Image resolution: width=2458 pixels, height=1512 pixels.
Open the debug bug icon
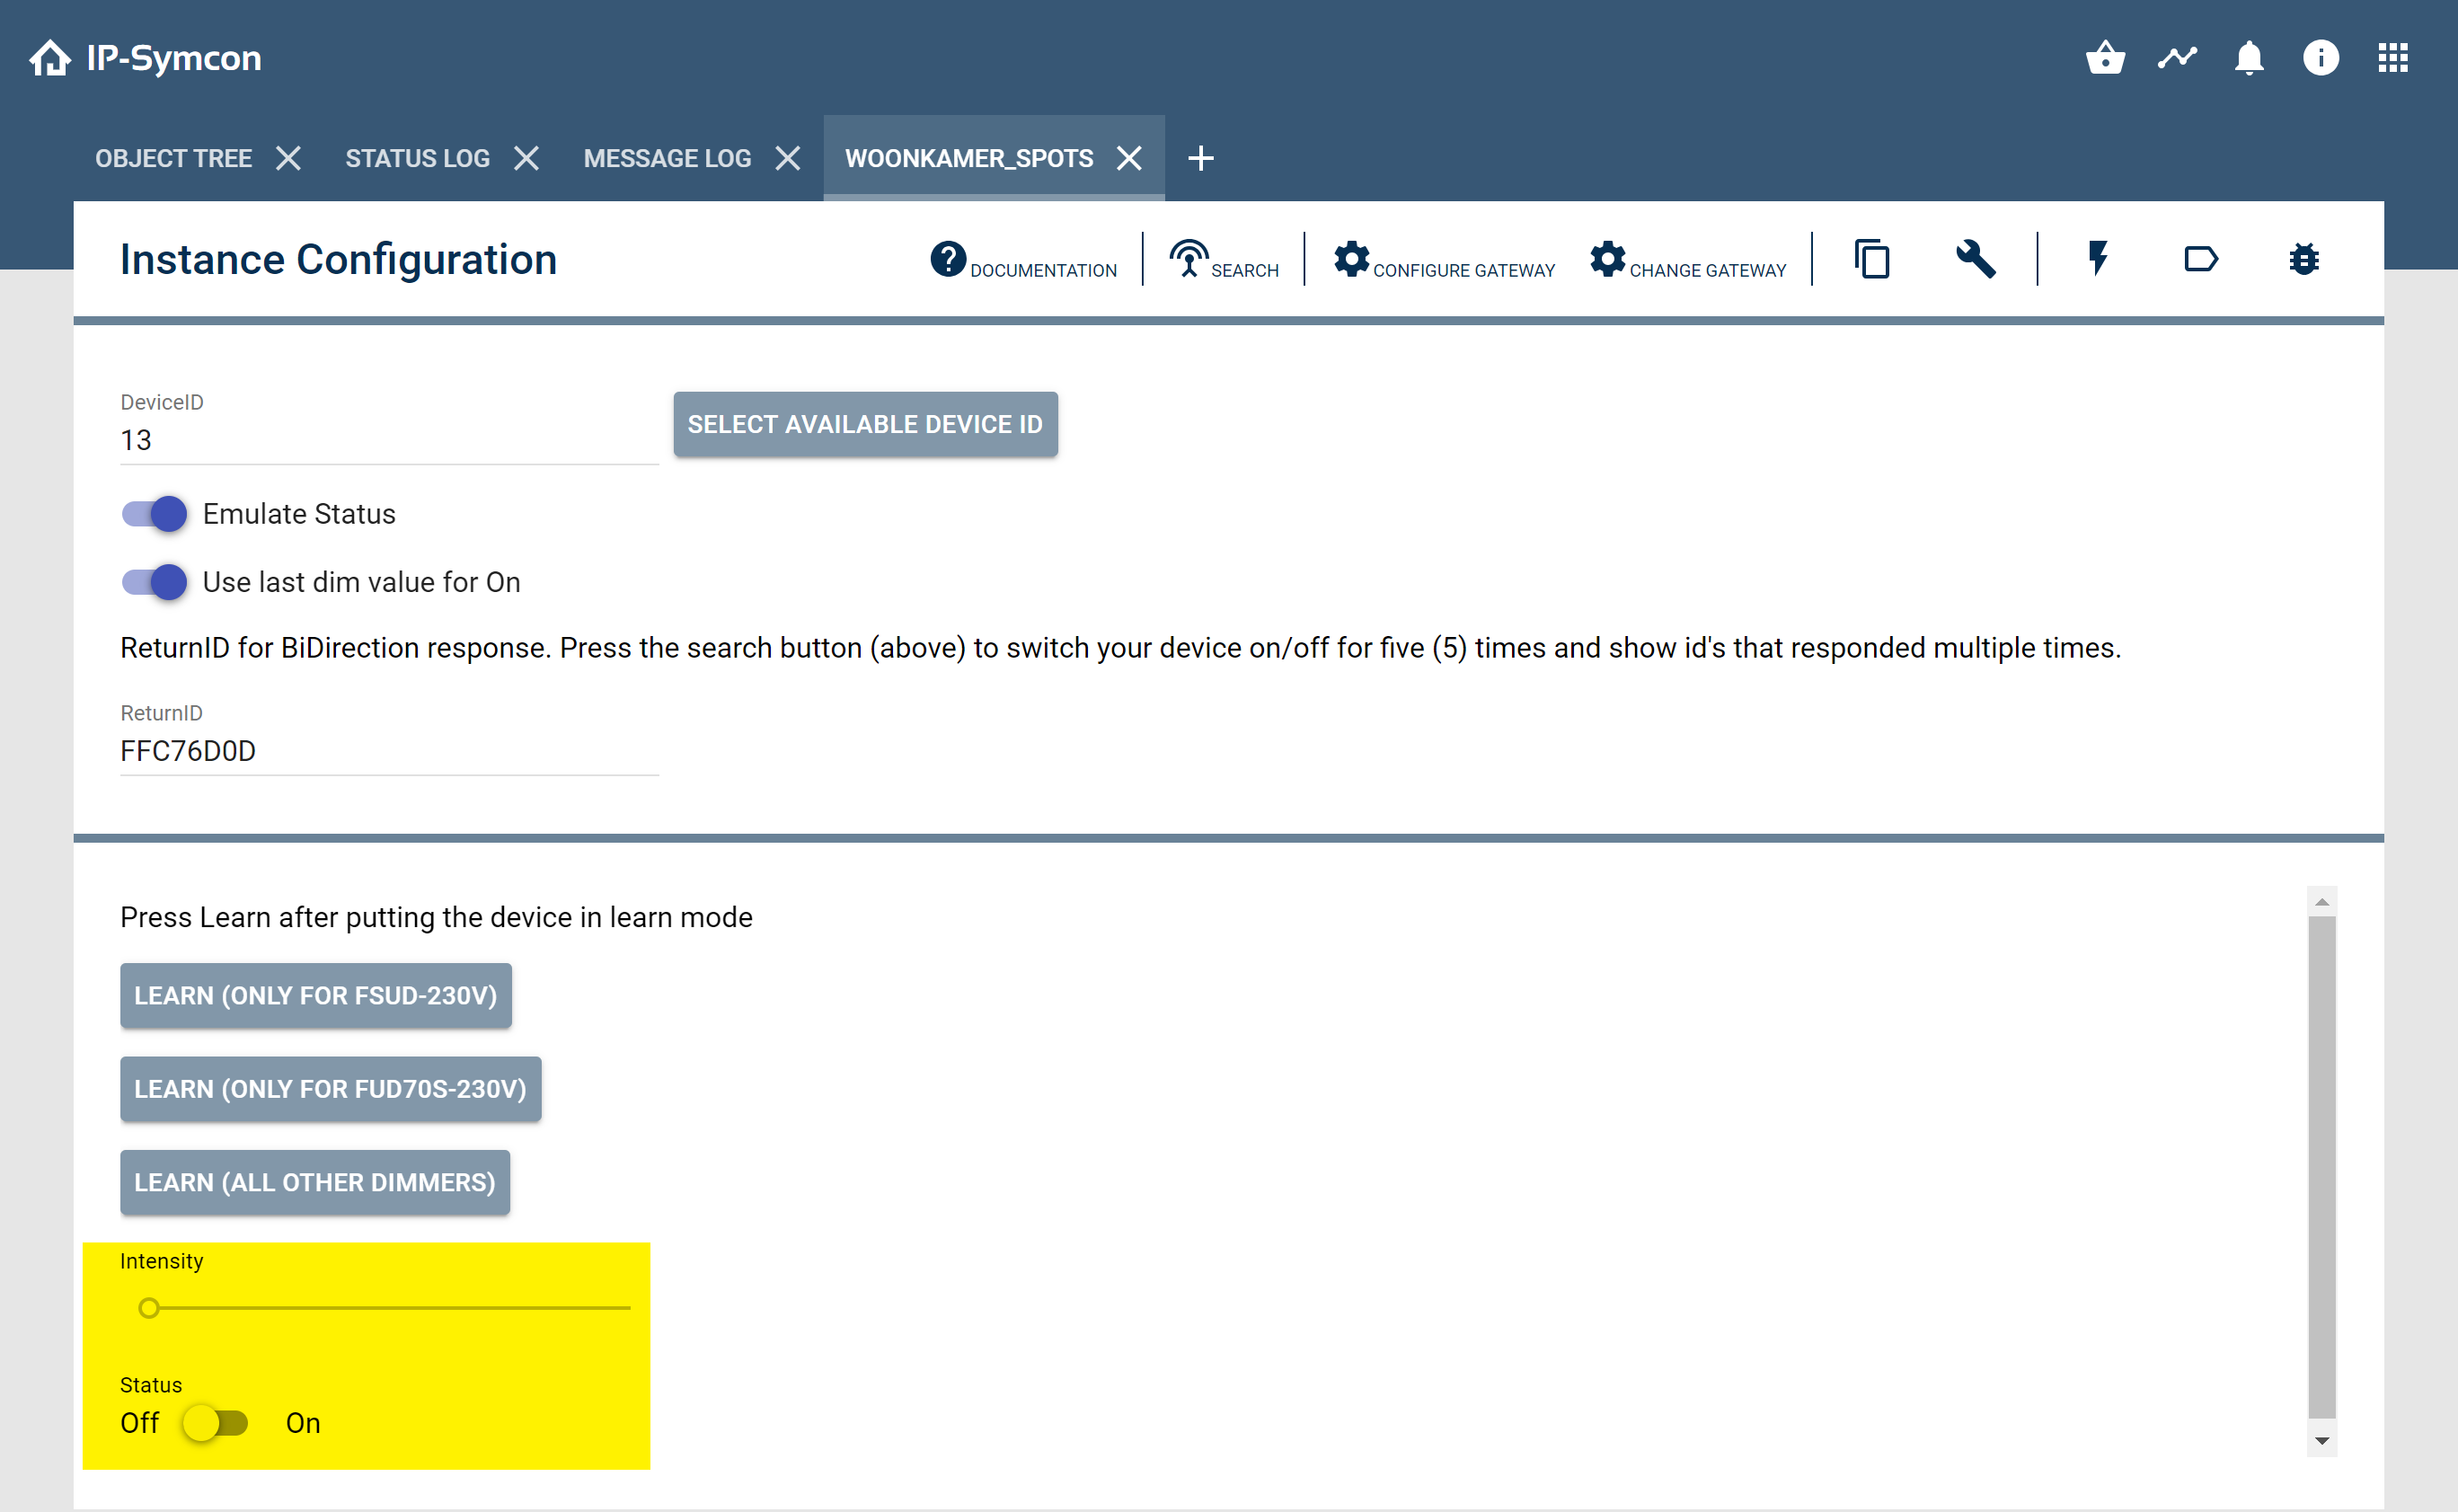point(2304,259)
